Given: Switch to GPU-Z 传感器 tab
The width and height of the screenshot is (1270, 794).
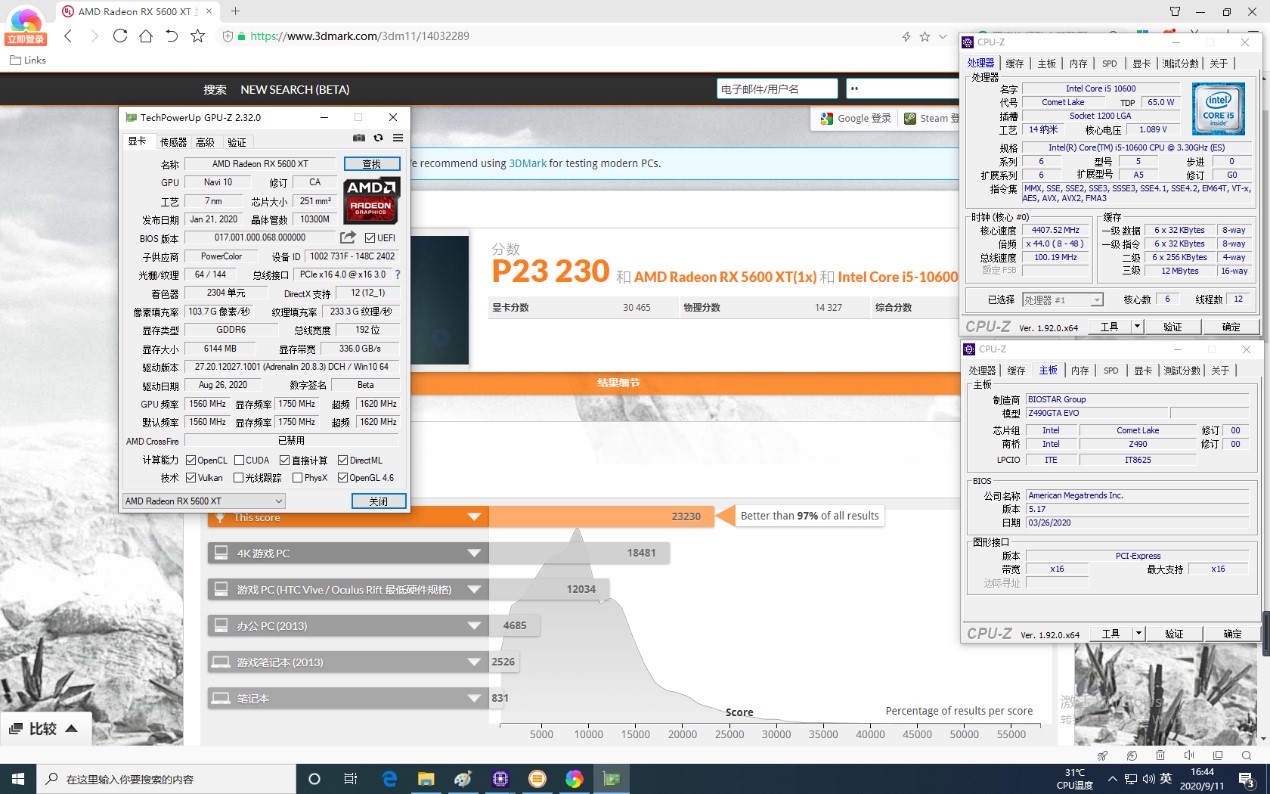Looking at the screenshot, I should tap(173, 142).
